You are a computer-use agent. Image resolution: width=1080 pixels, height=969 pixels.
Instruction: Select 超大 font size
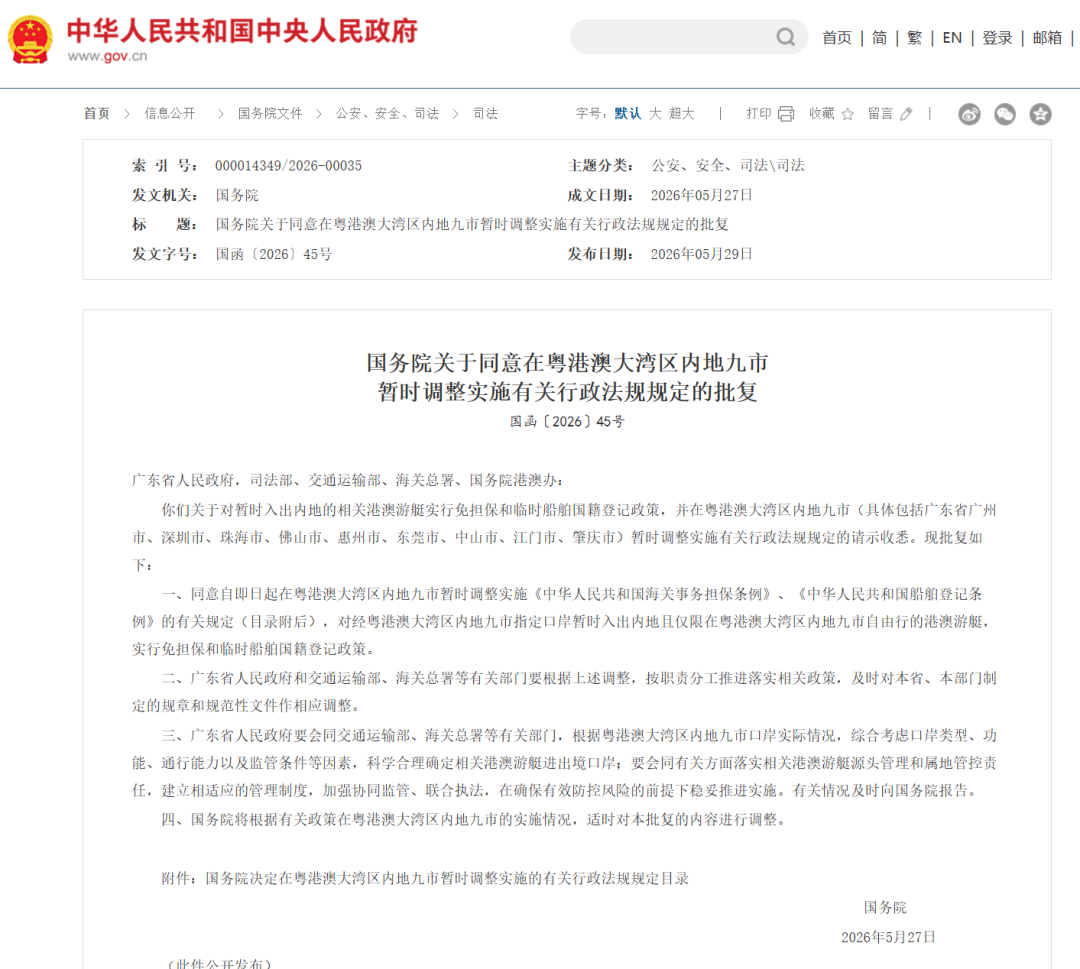[682, 114]
